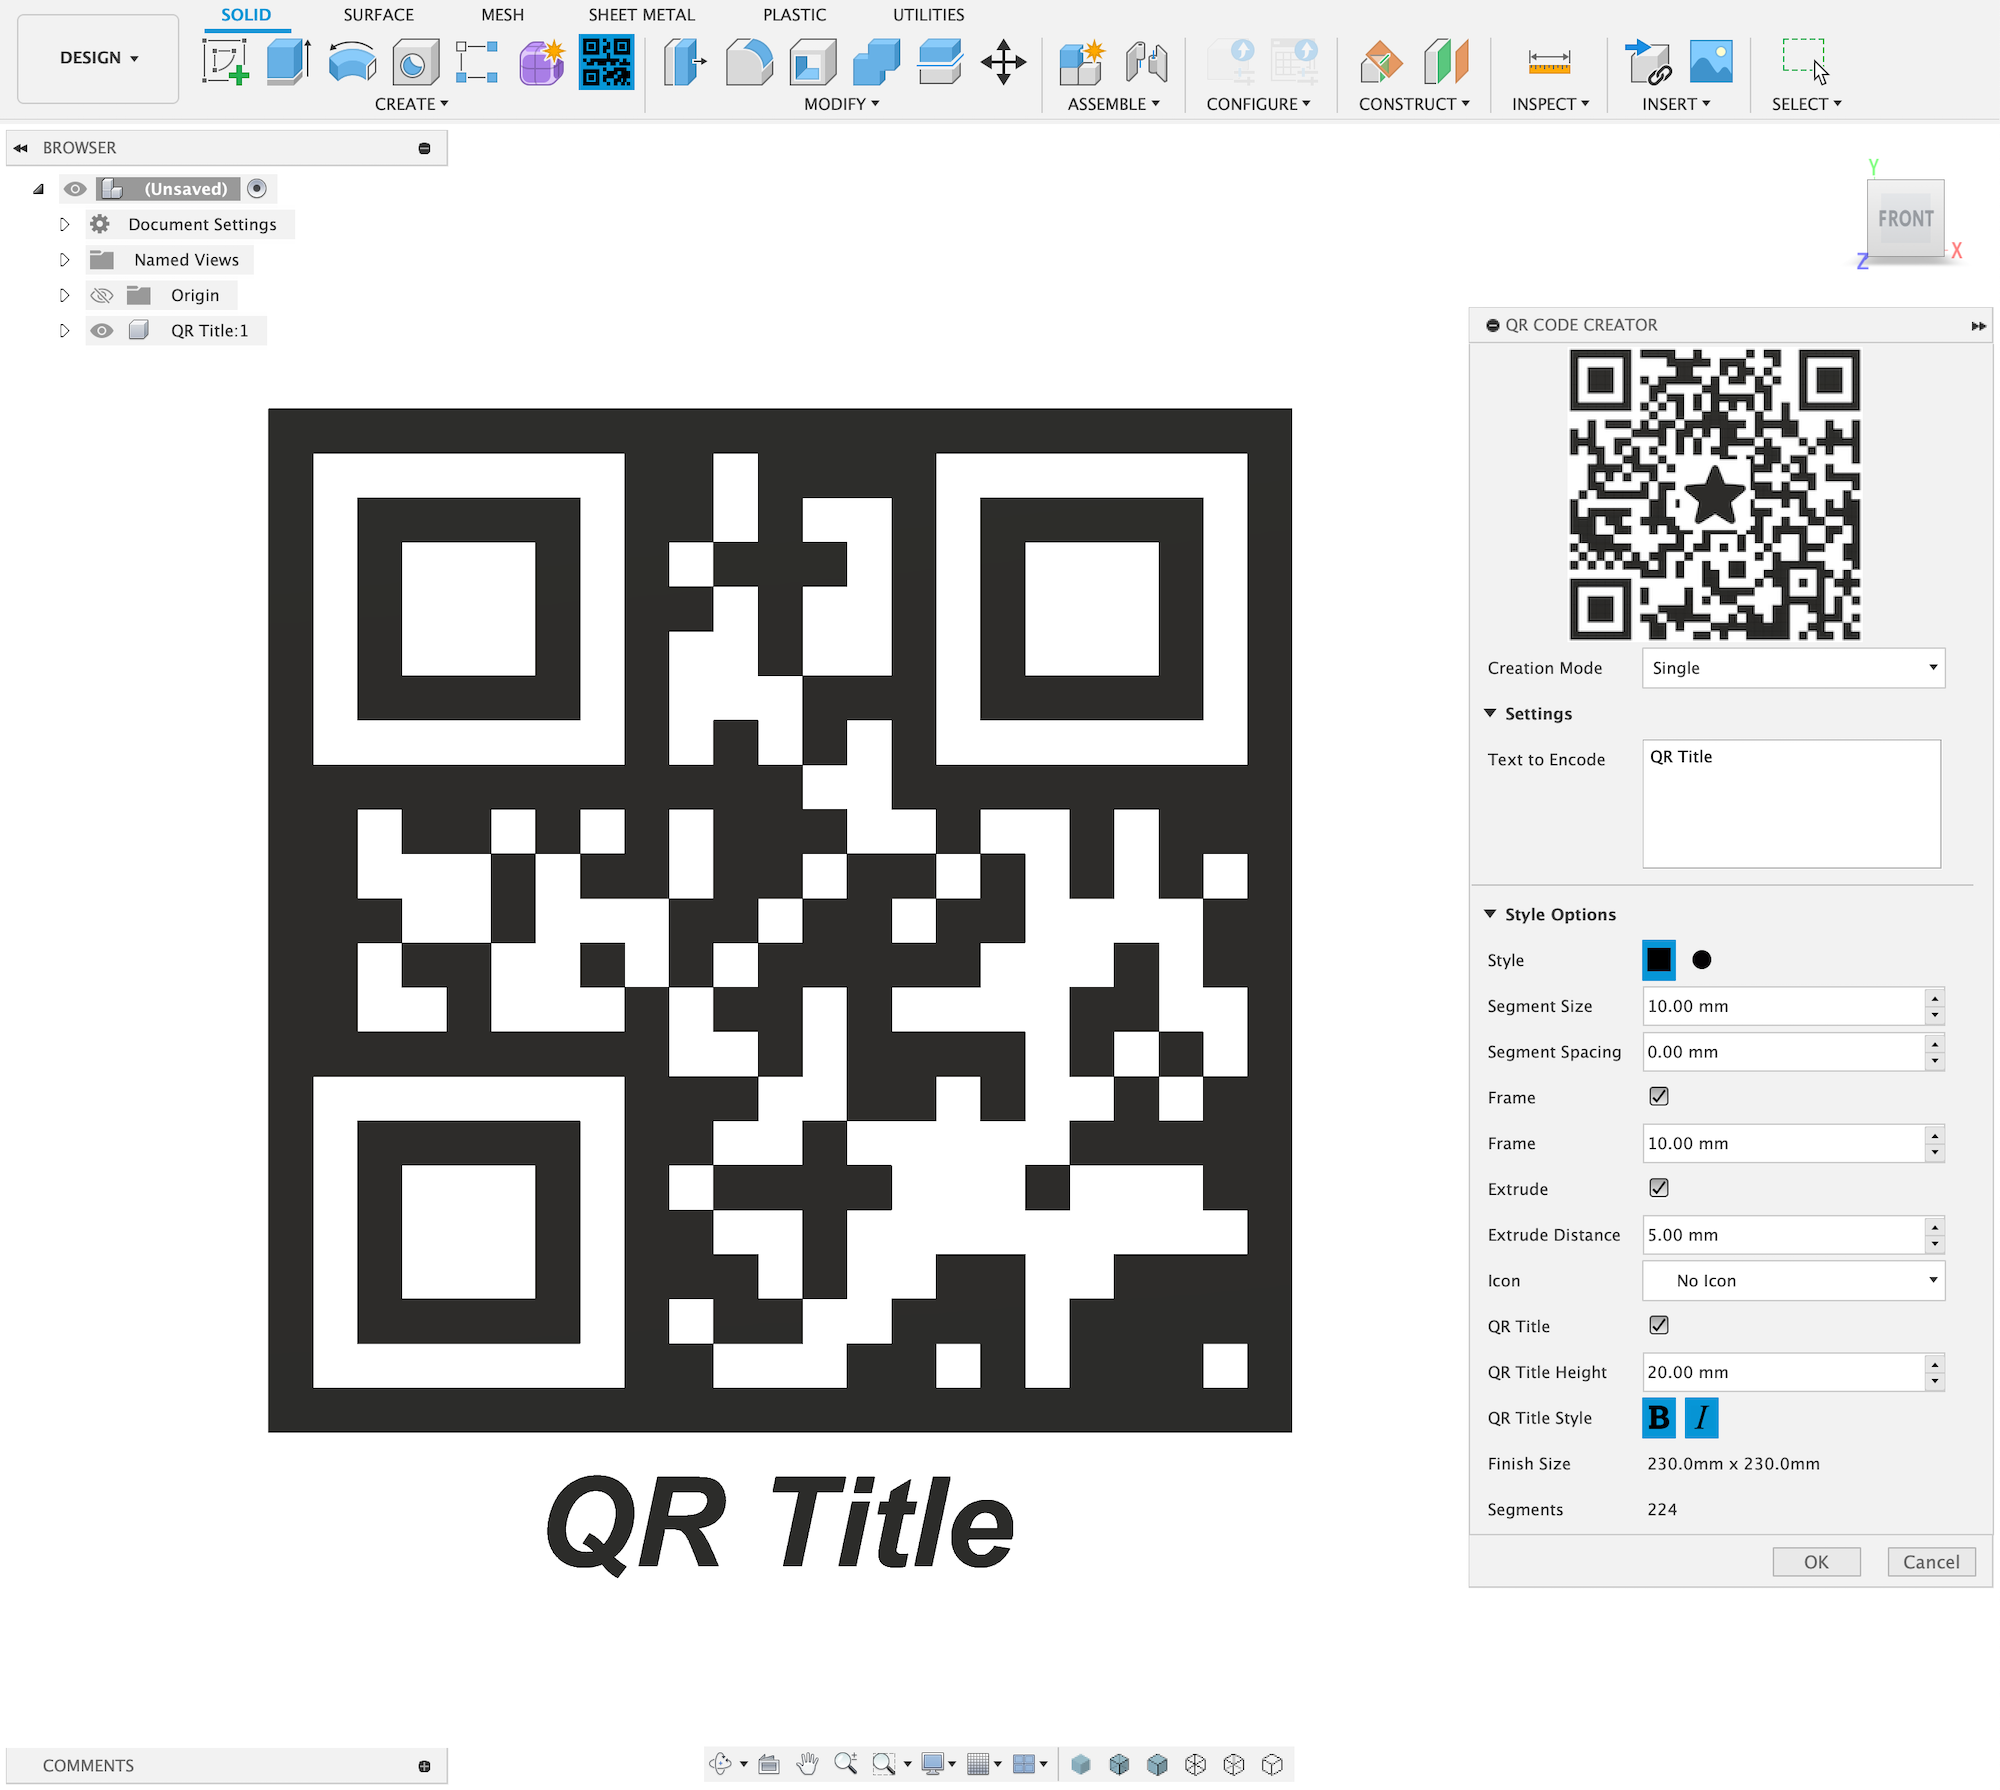The image size is (2000, 1790).
Task: Uncheck the Extrude checkbox
Action: 1659,1188
